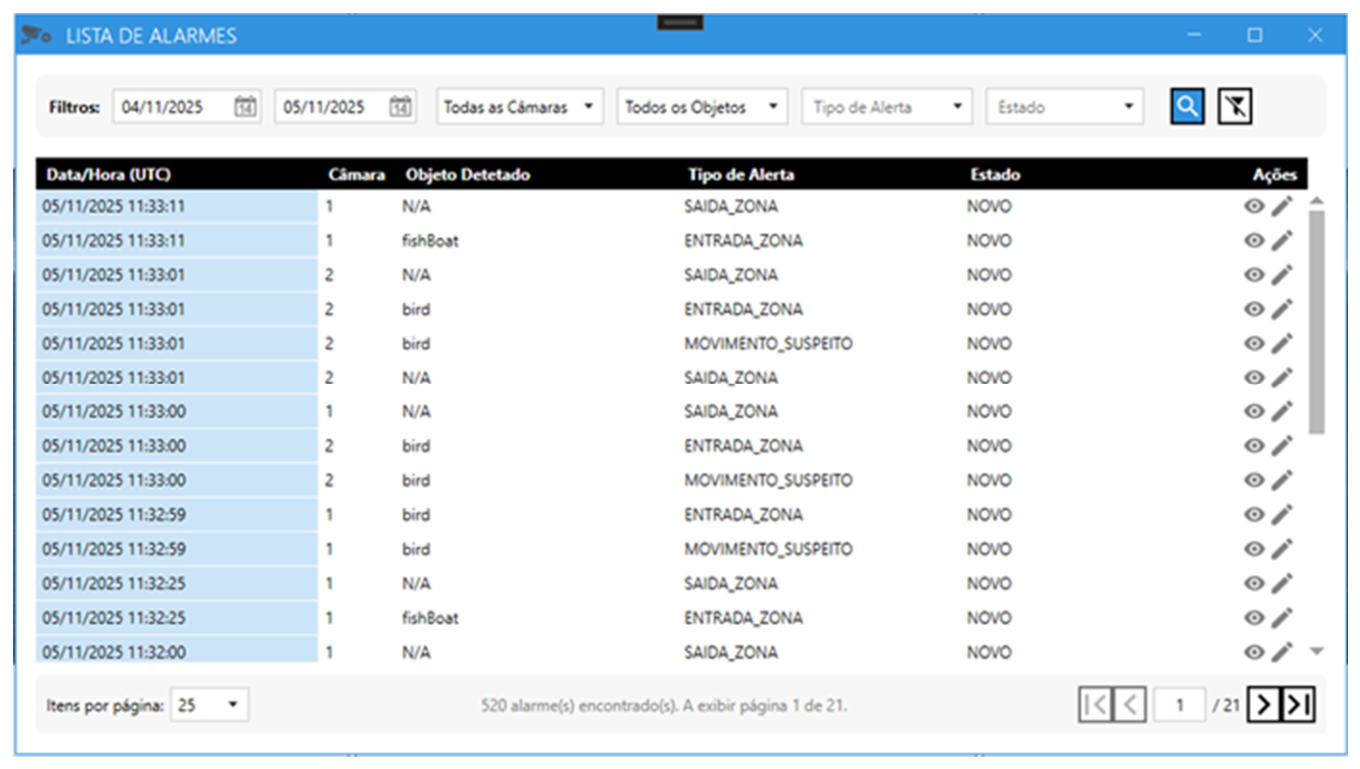Click the scrollbar up arrow of alarm list

1316,201
